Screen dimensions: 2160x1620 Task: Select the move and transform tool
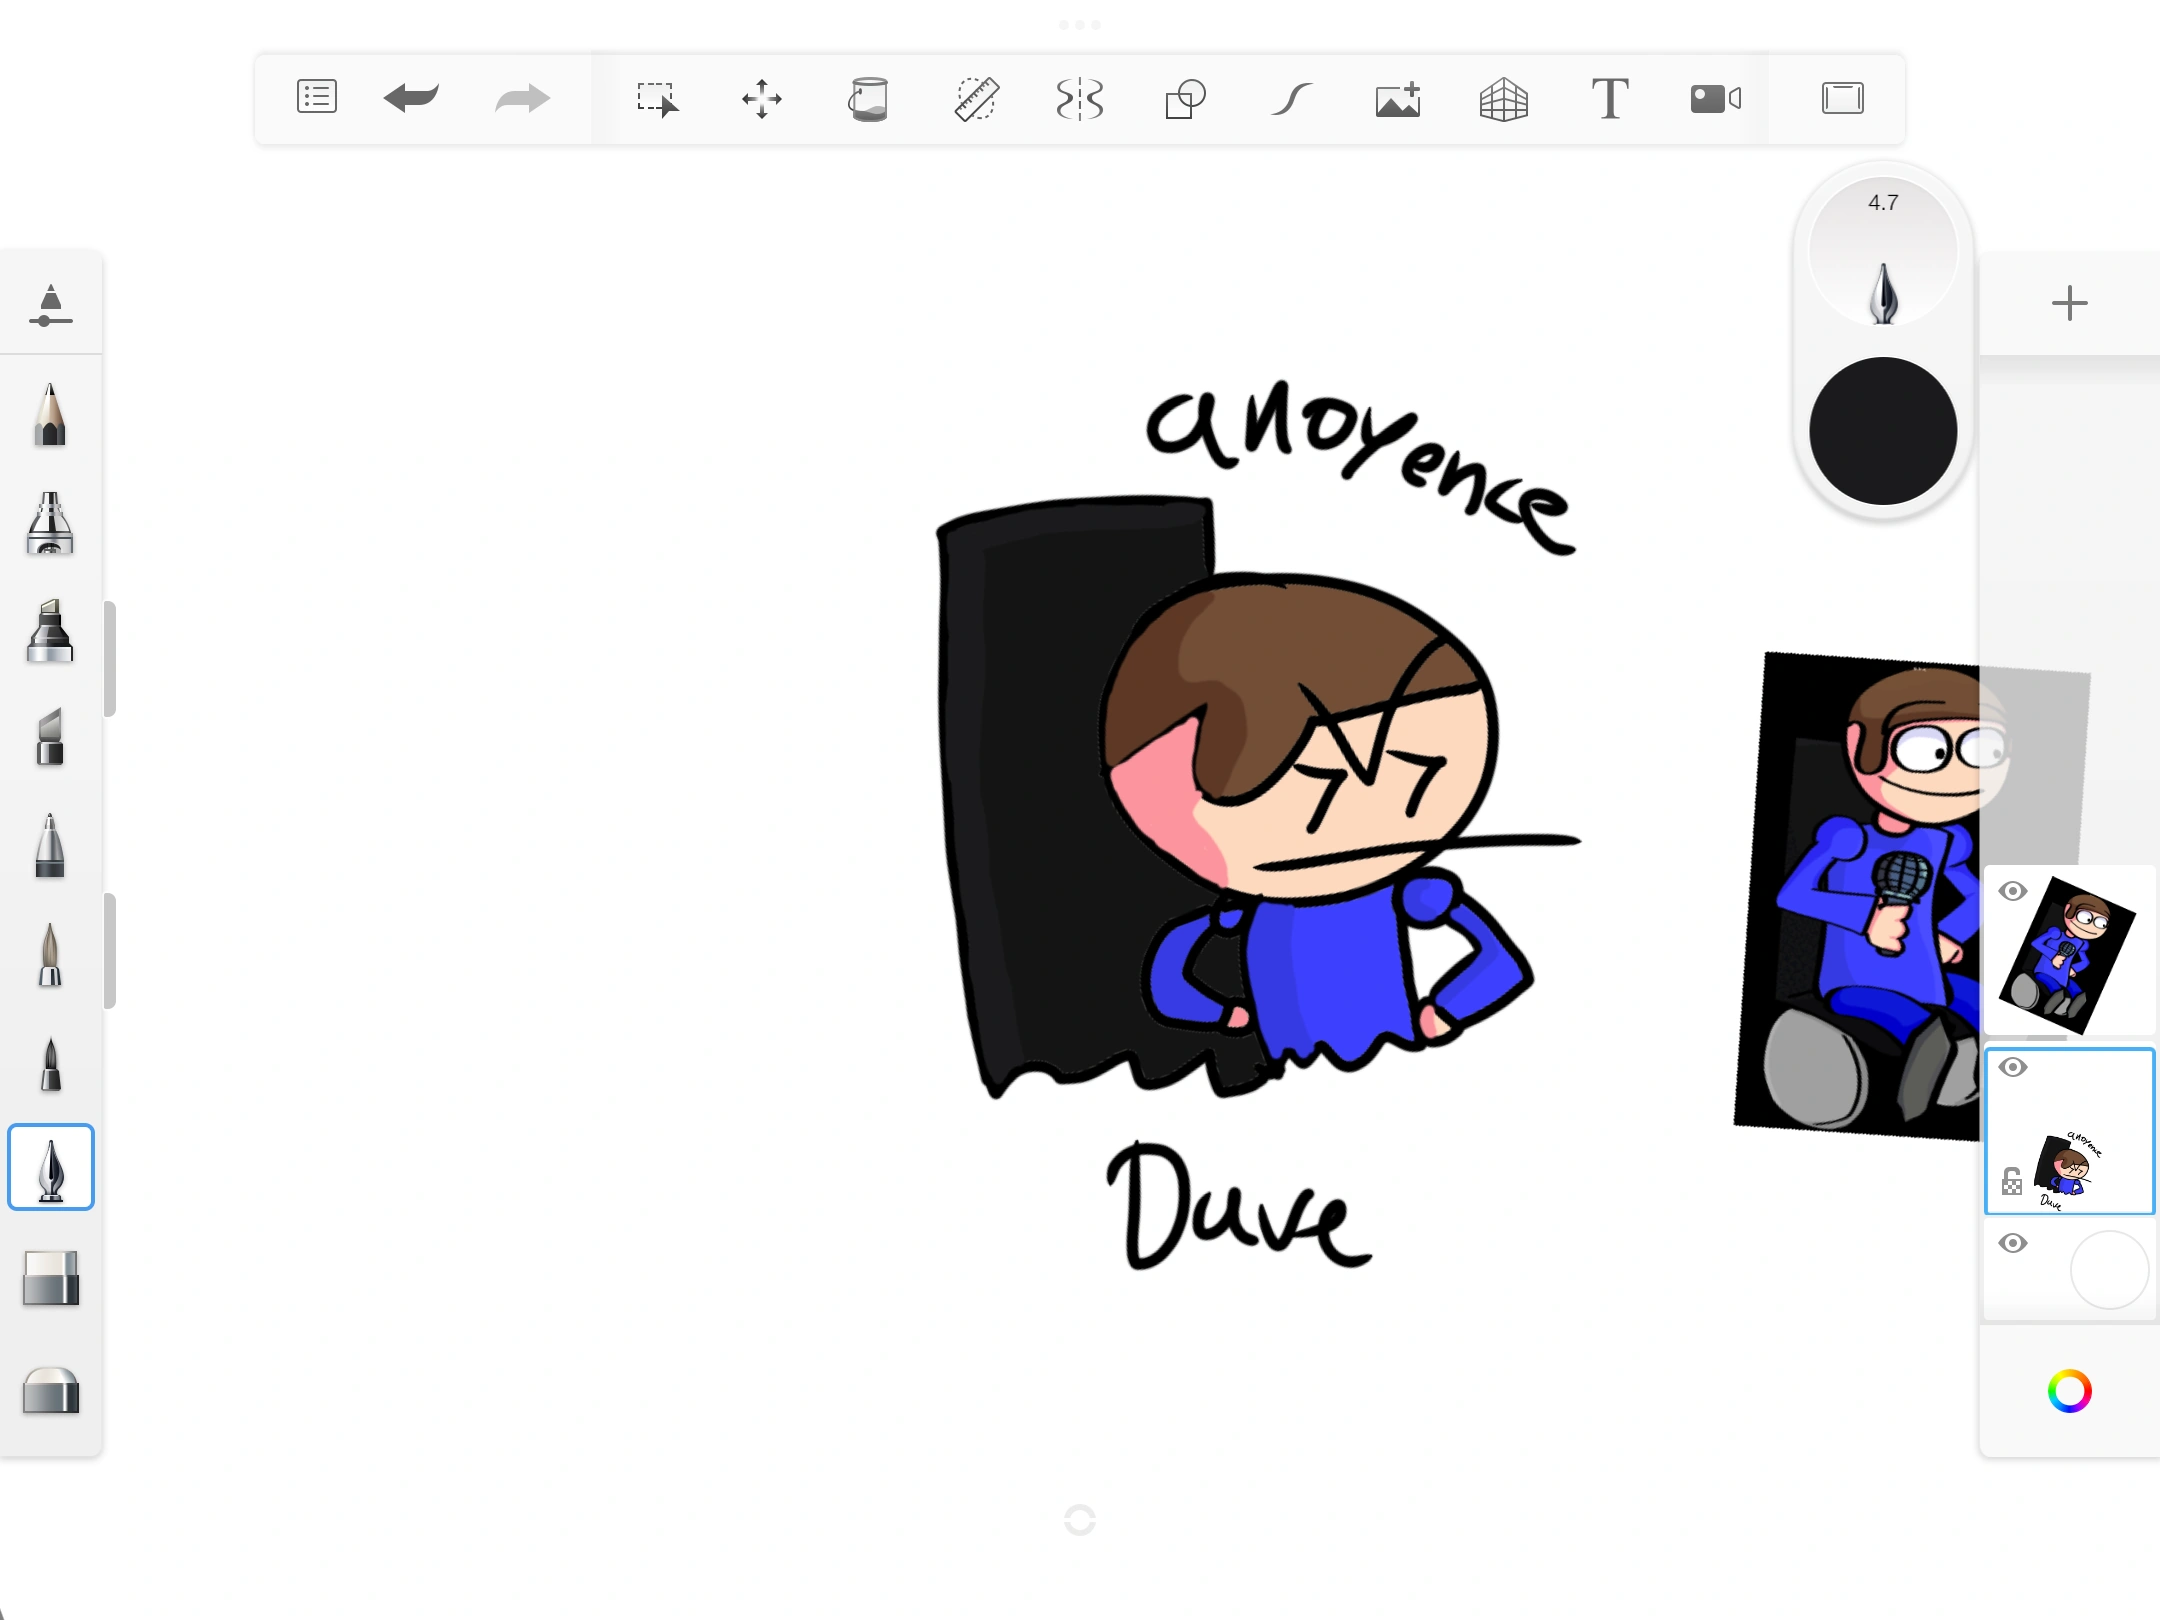point(762,98)
